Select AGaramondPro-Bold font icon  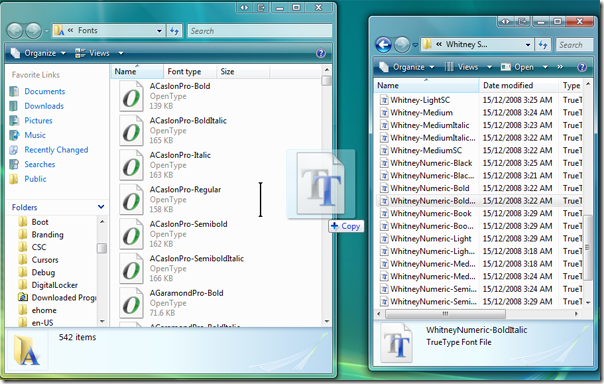[131, 303]
